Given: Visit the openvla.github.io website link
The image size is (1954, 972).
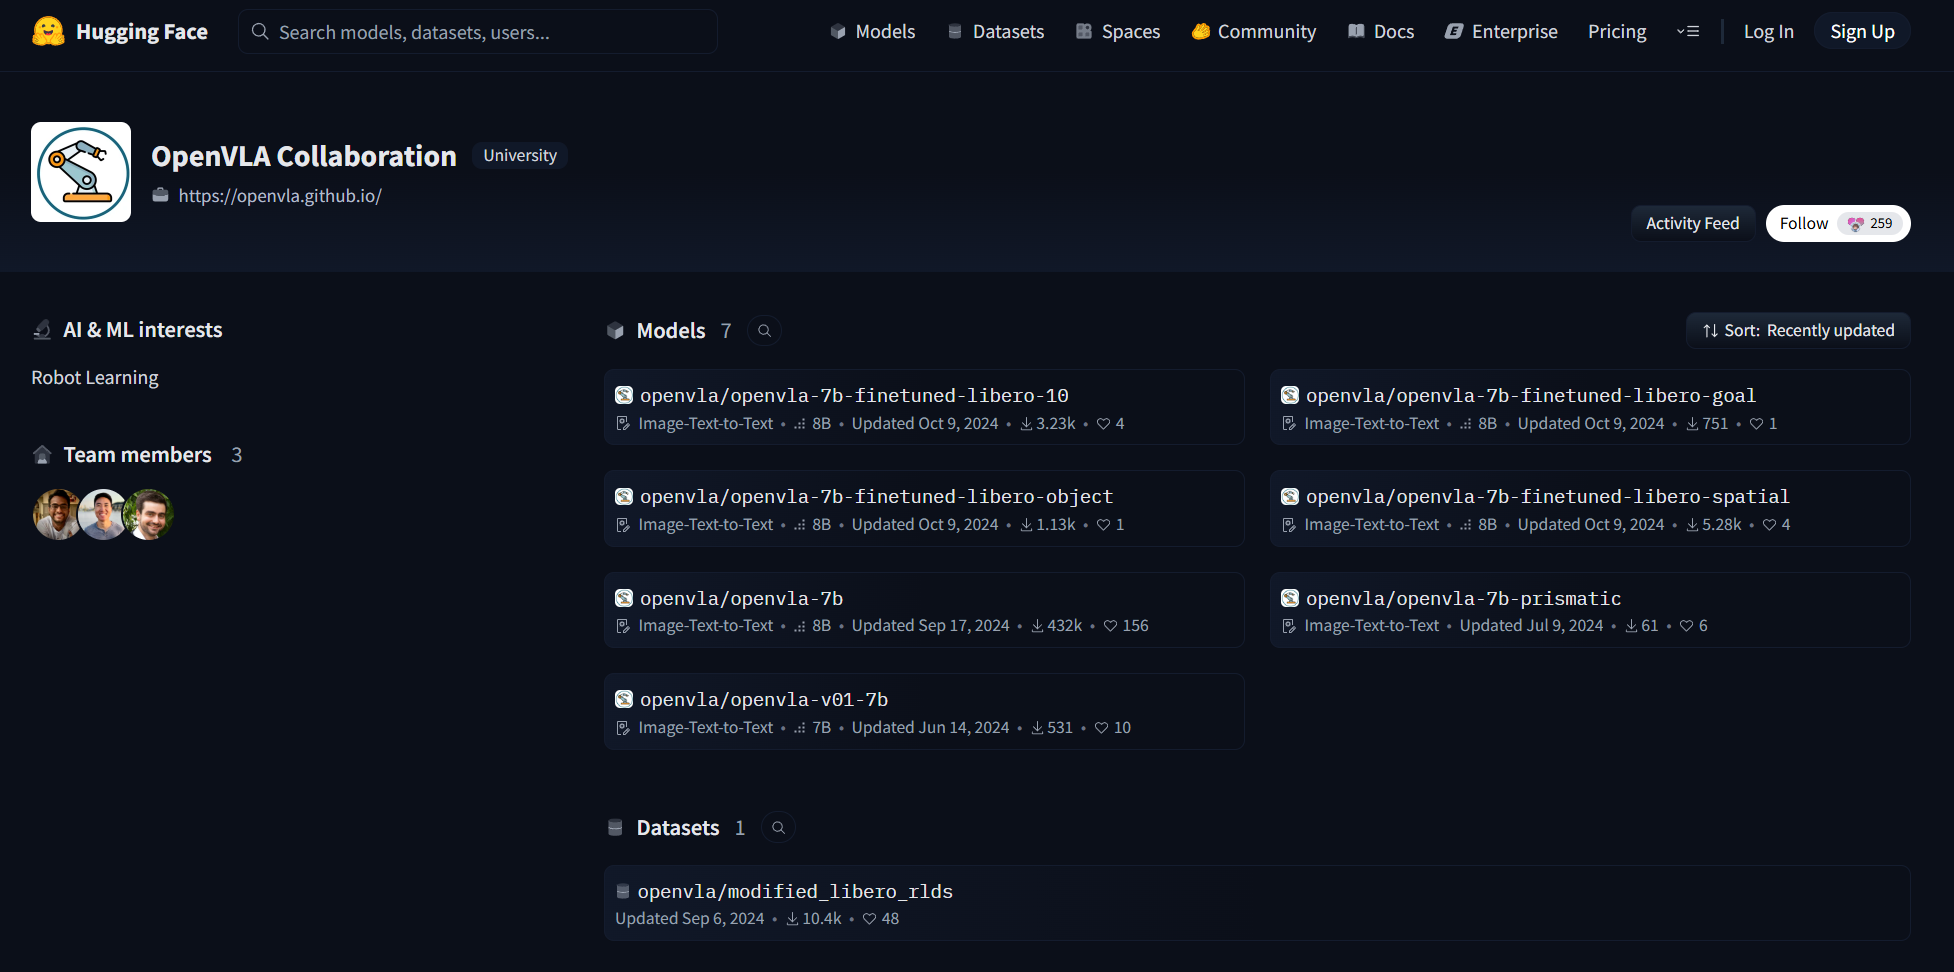Looking at the screenshot, I should (280, 196).
